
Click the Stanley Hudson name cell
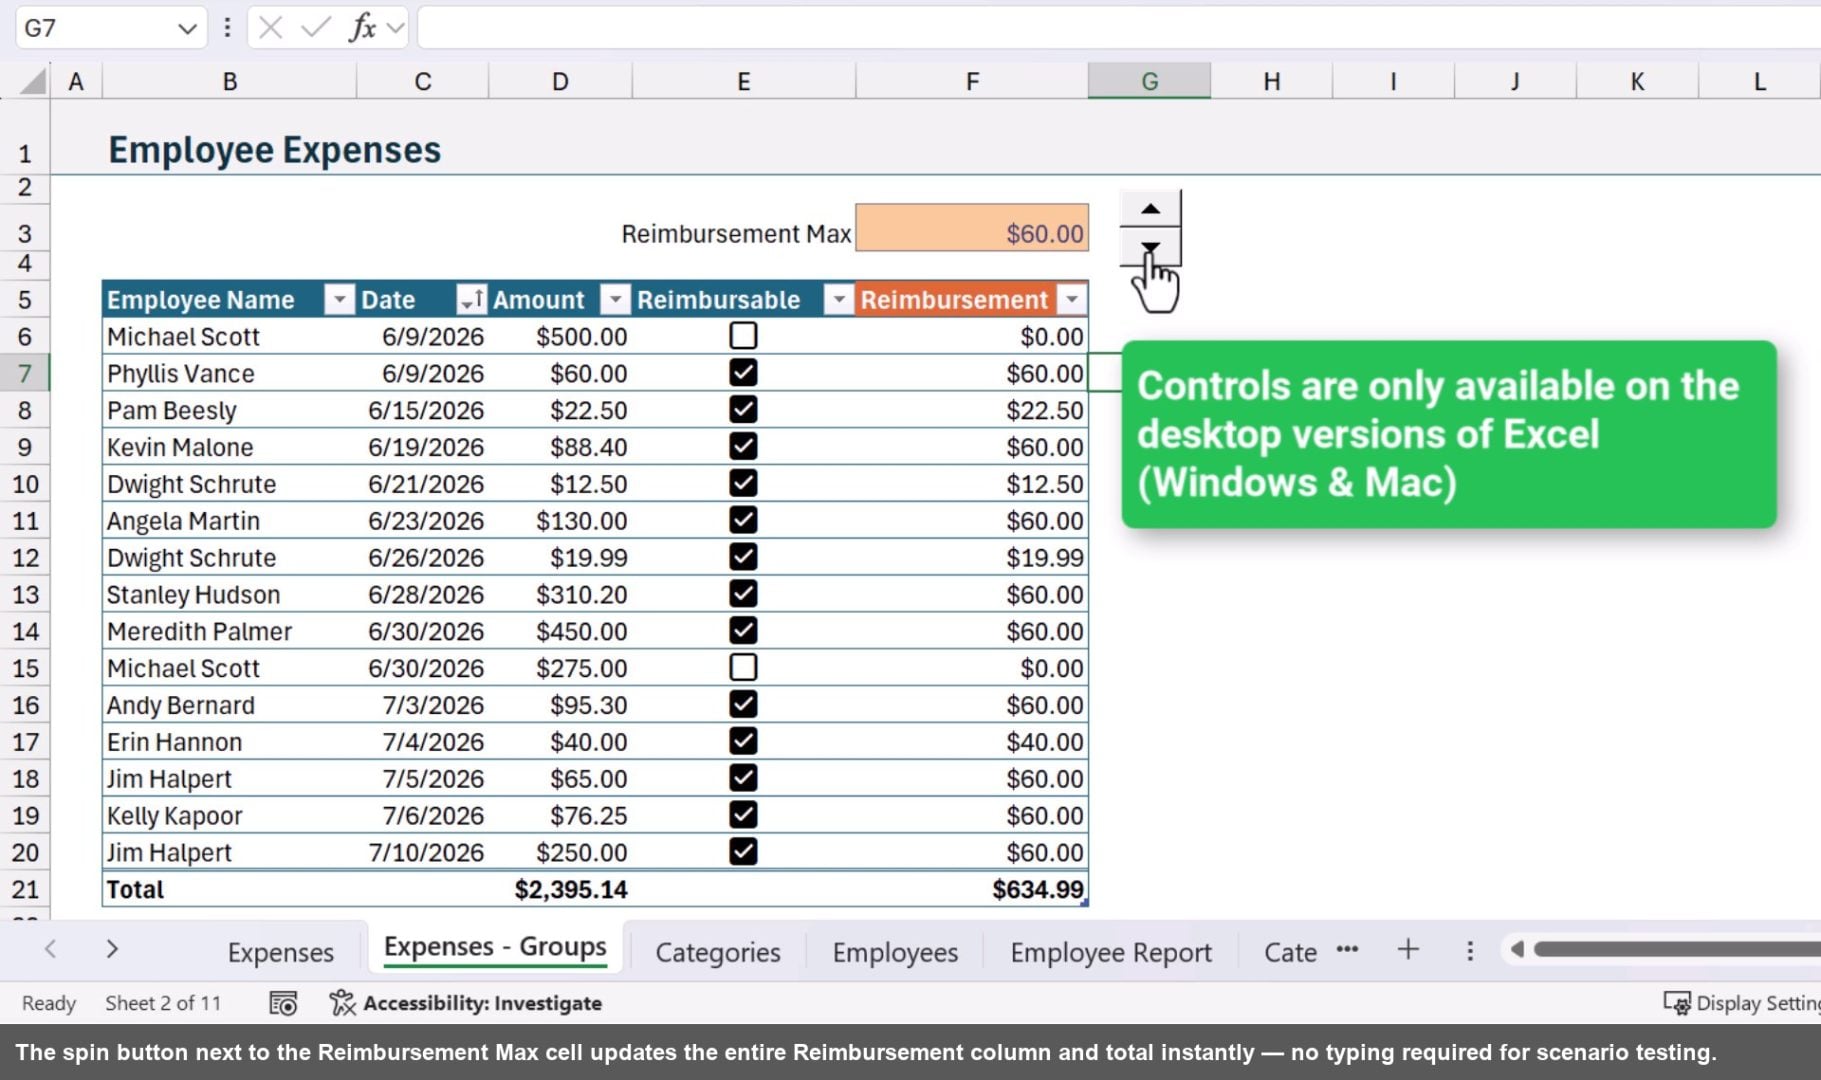[229, 595]
